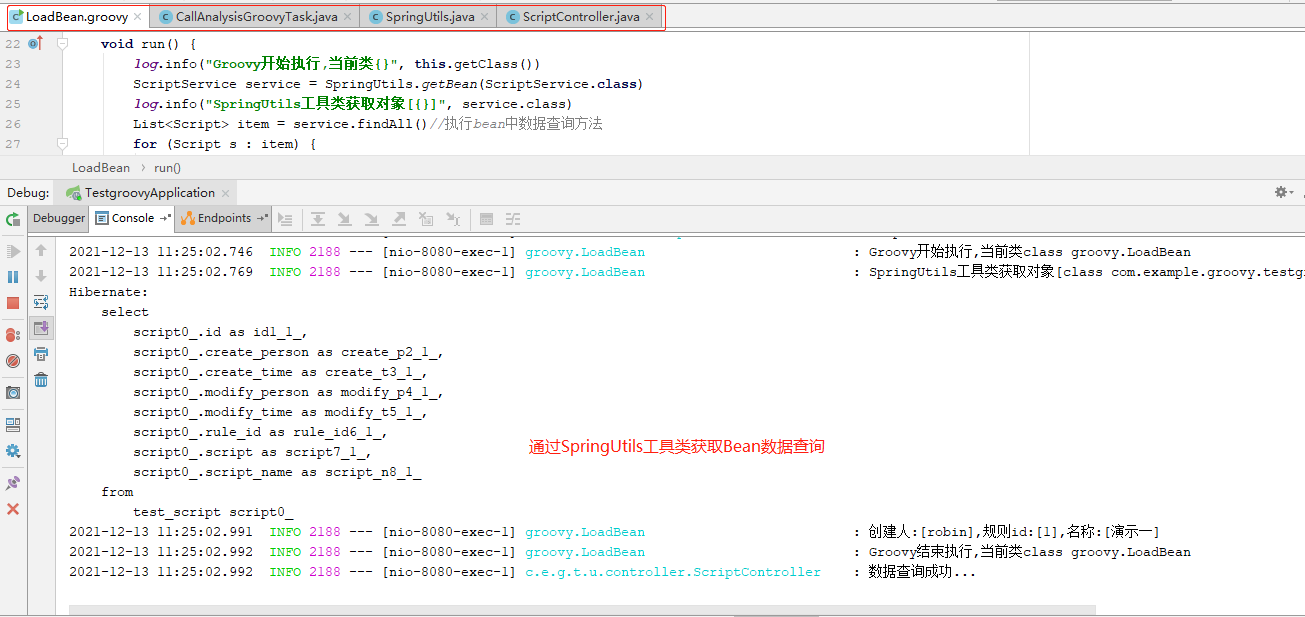Screen dimensions: 1305x617
Task: Resume the paused debug session
Action: pos(13,250)
